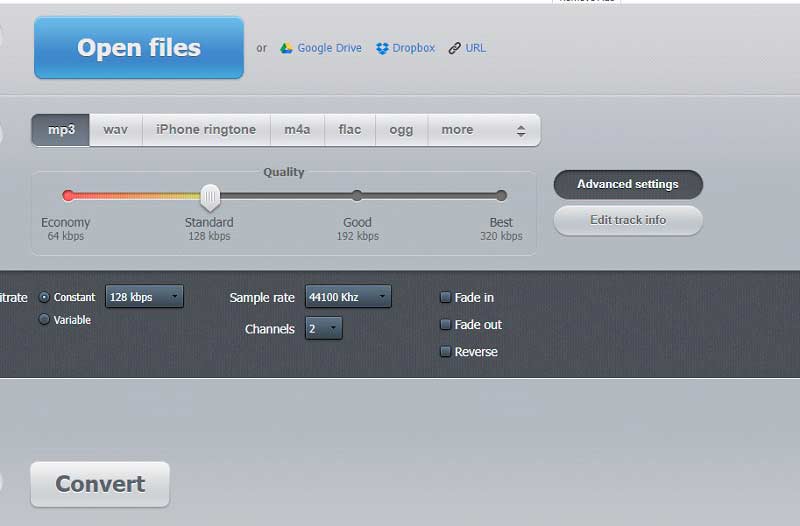Screen dimensions: 800x526
Task: Open the 128 kbps bitrate dropdown
Action: (144, 296)
